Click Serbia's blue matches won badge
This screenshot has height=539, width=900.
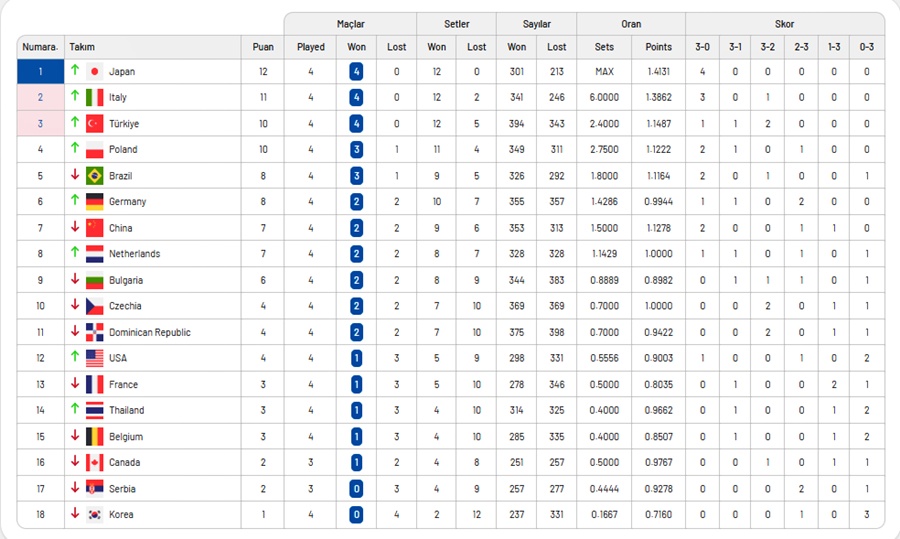coord(356,488)
